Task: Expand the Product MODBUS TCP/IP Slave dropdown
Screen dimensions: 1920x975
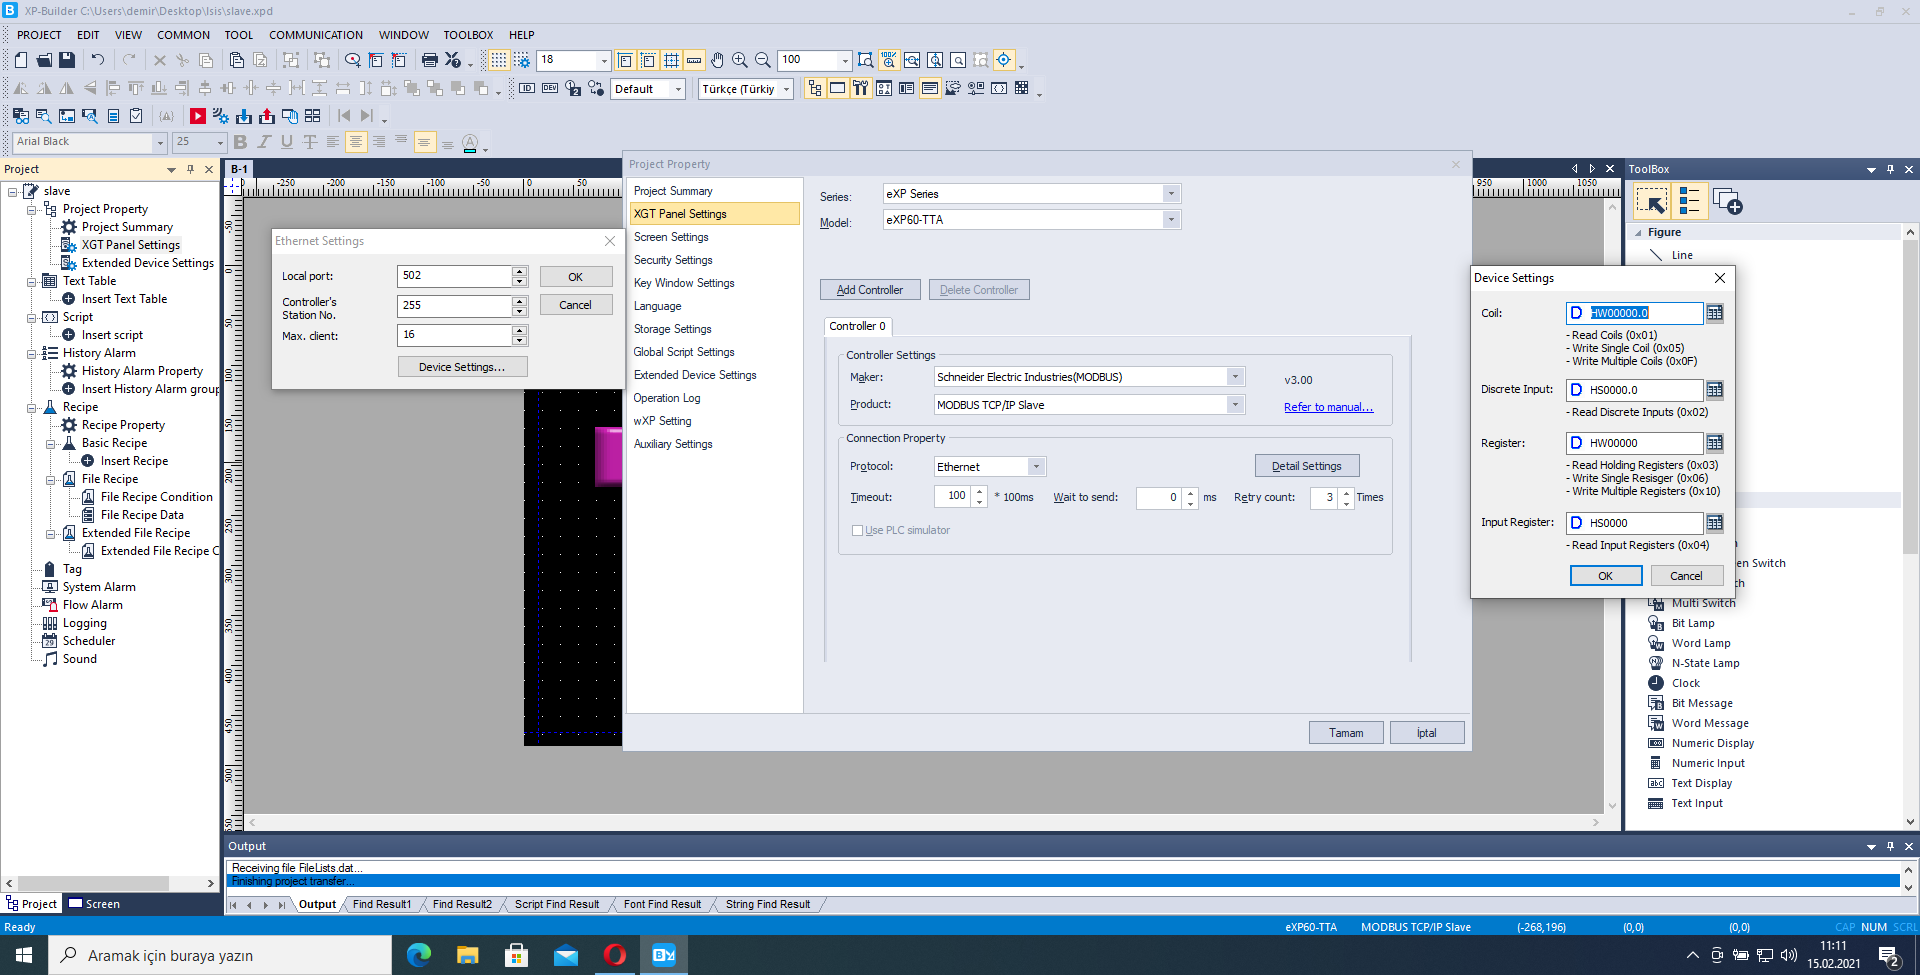Action: point(1235,405)
